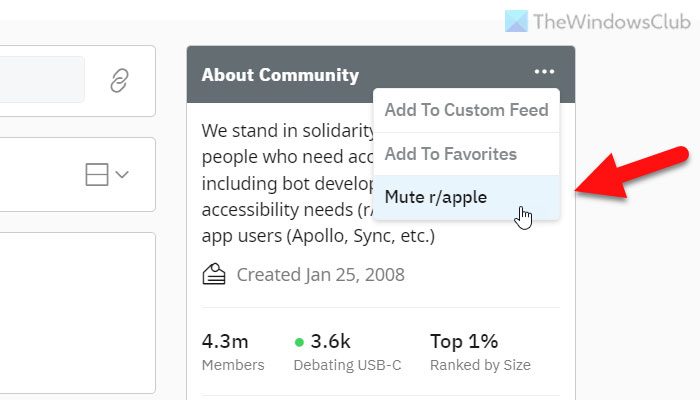The height and width of the screenshot is (400, 700).
Task: Click the "Debating USB-C" label
Action: pyautogui.click(x=347, y=365)
